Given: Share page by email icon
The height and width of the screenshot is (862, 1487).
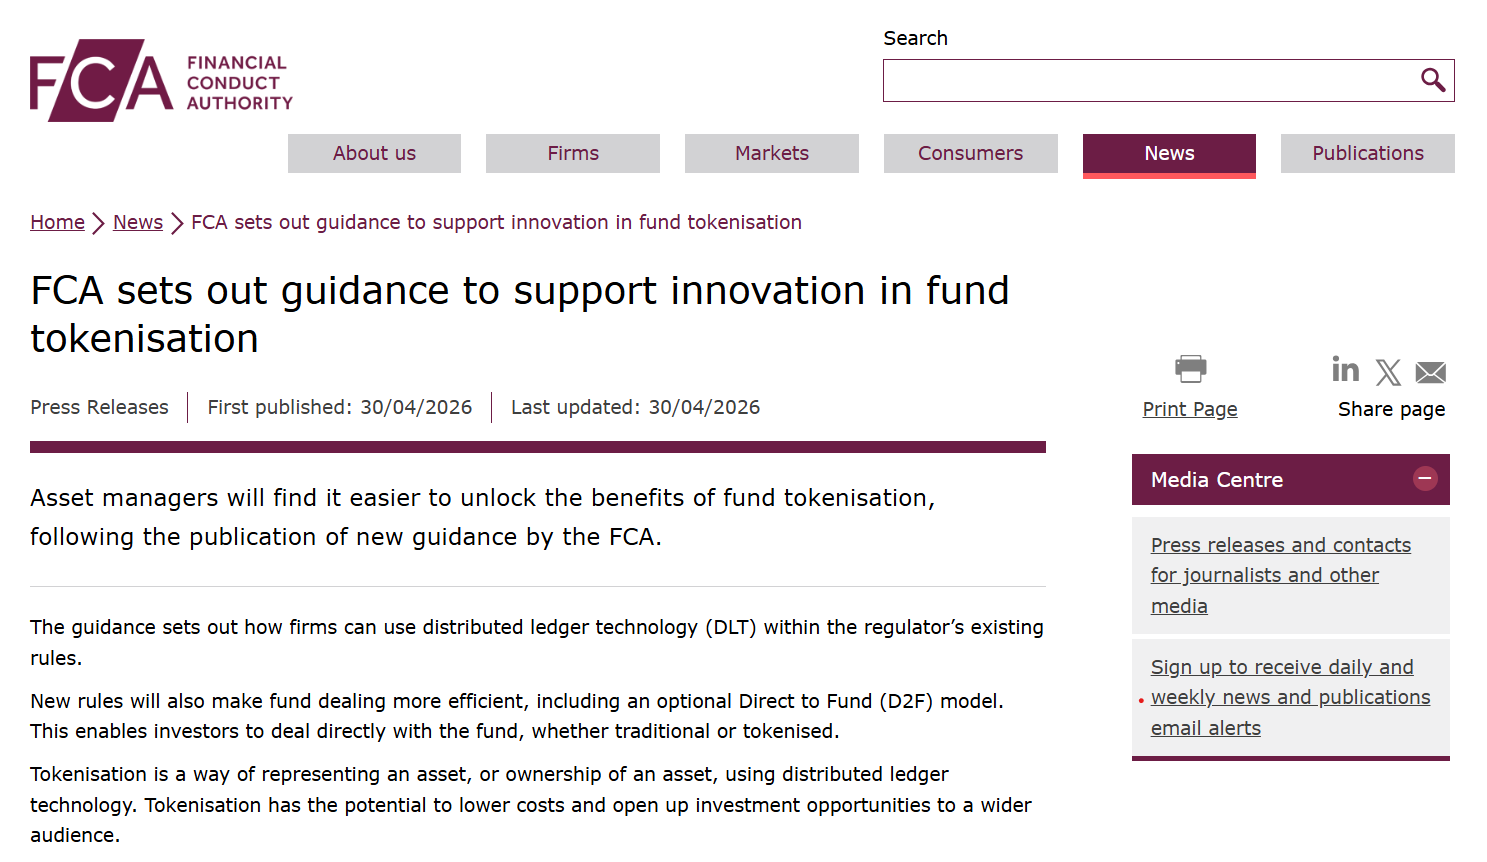Looking at the screenshot, I should 1430,373.
